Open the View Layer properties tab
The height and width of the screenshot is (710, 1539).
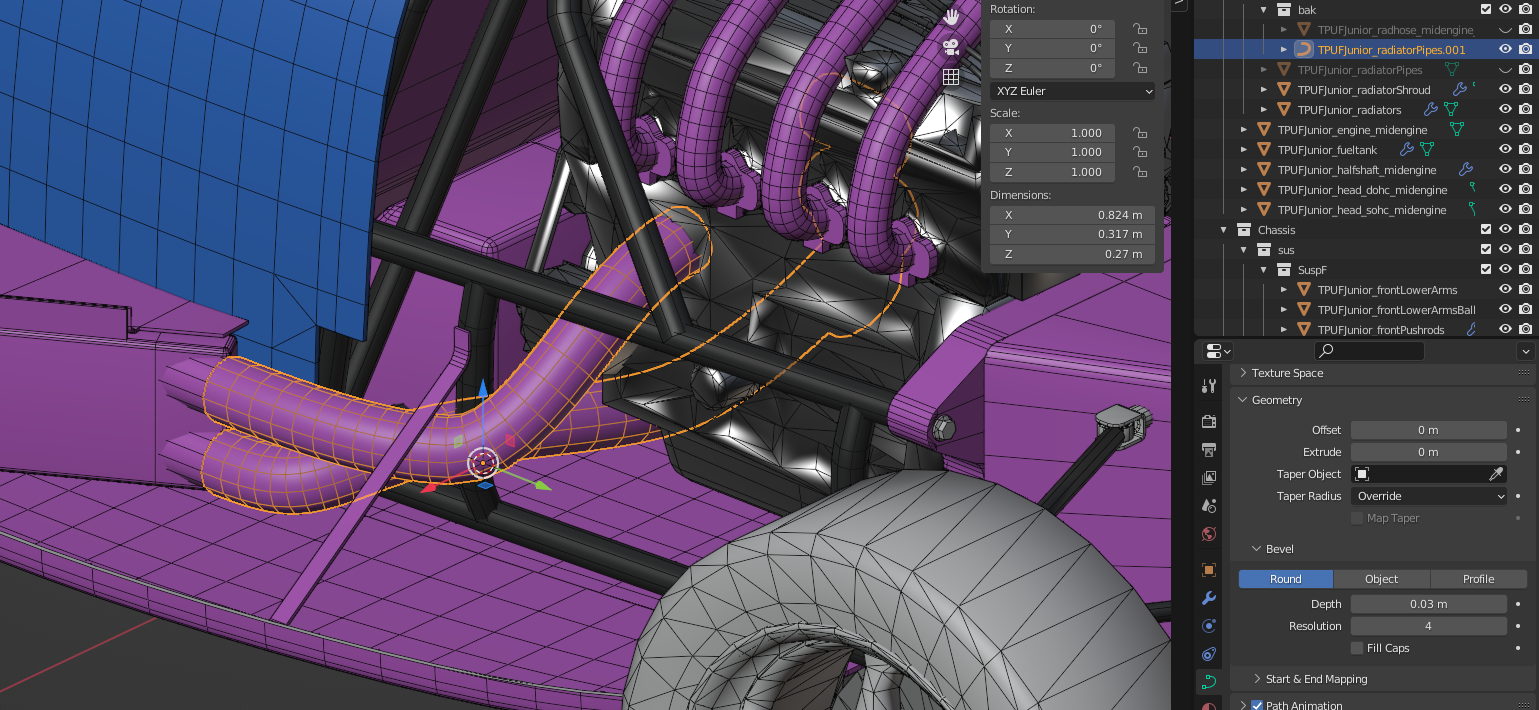[1209, 478]
